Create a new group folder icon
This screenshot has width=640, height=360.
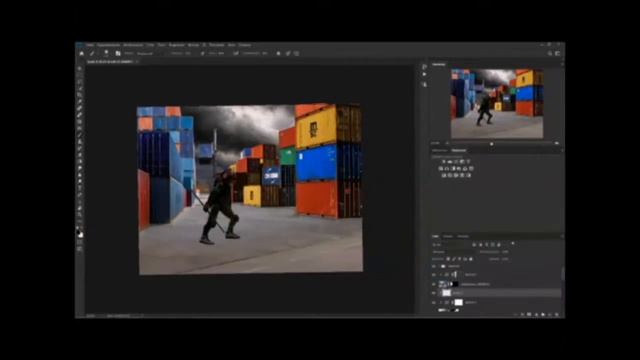coord(543,315)
